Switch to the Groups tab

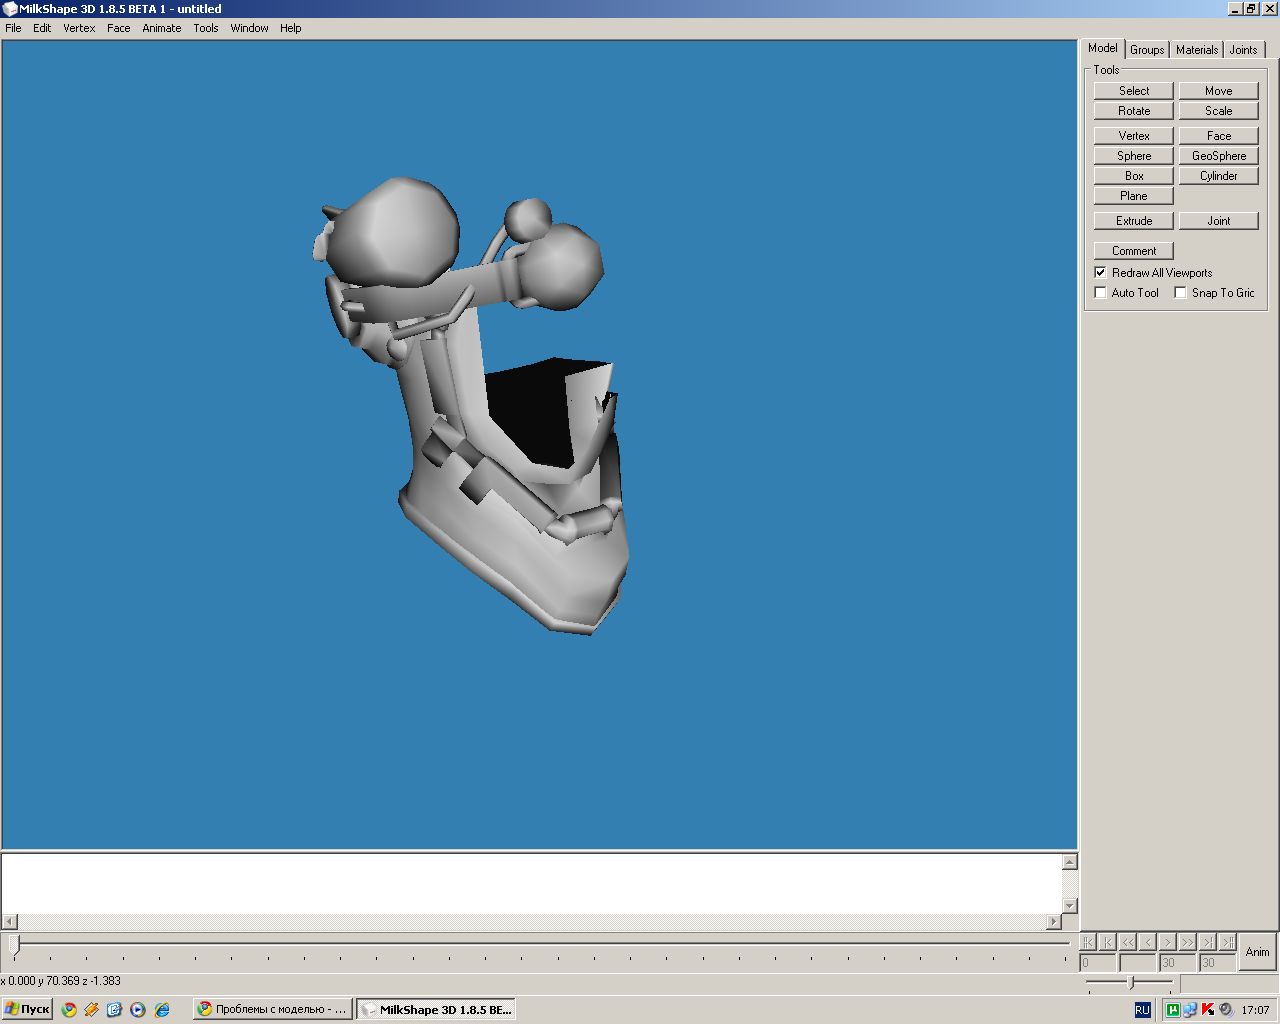tap(1147, 50)
